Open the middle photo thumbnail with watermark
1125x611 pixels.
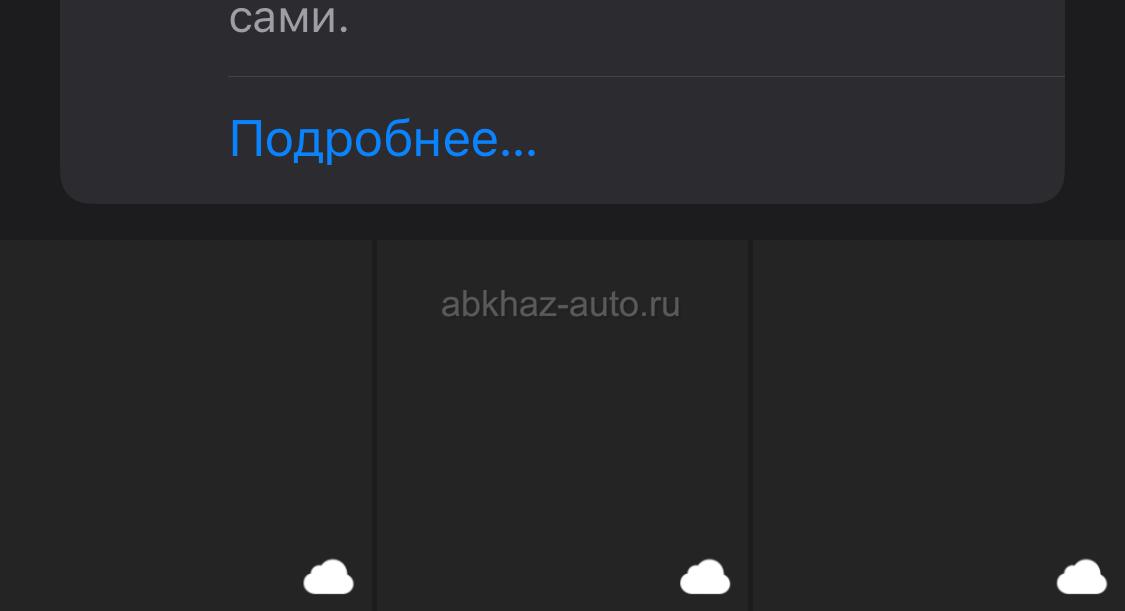pyautogui.click(x=562, y=425)
